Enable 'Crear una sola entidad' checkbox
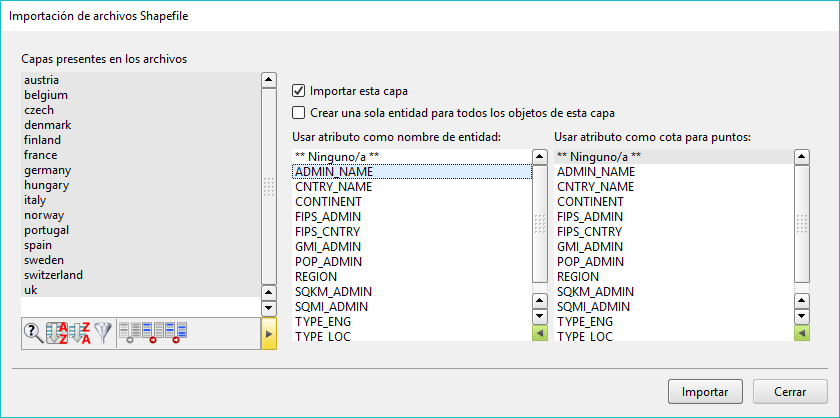The width and height of the screenshot is (840, 418). (298, 113)
